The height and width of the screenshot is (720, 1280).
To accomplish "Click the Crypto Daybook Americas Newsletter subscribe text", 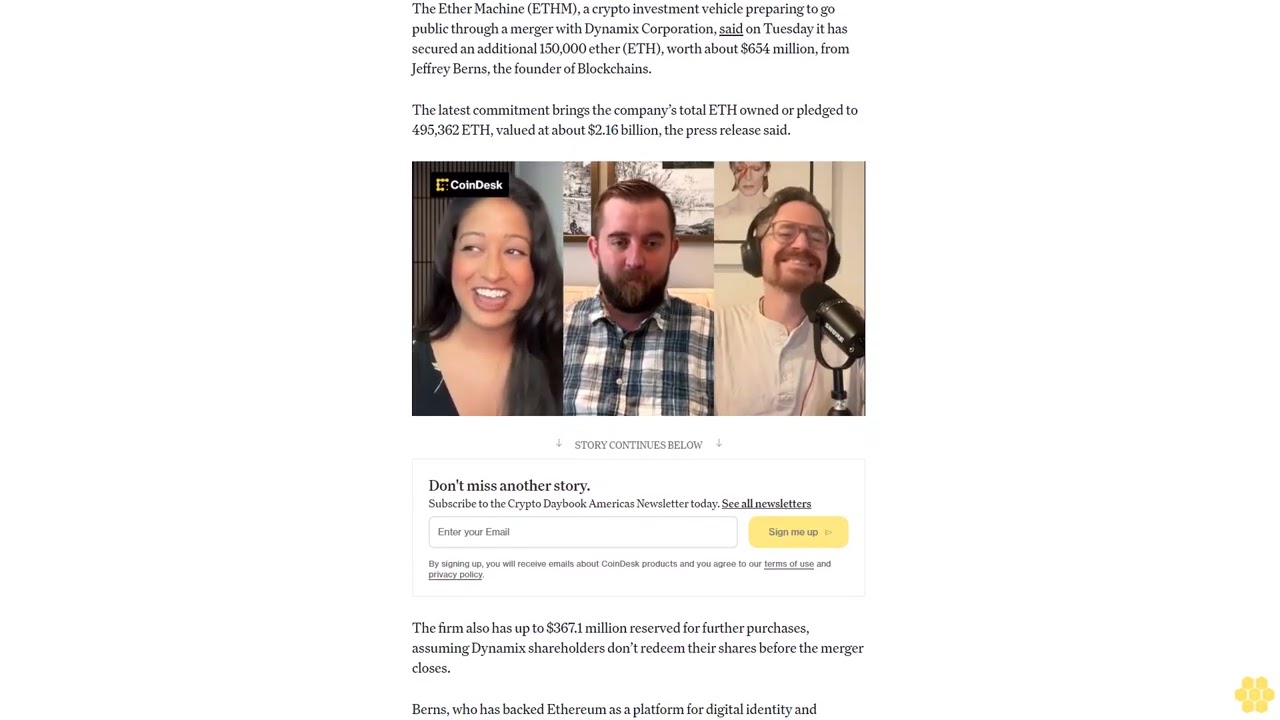I will (574, 504).
